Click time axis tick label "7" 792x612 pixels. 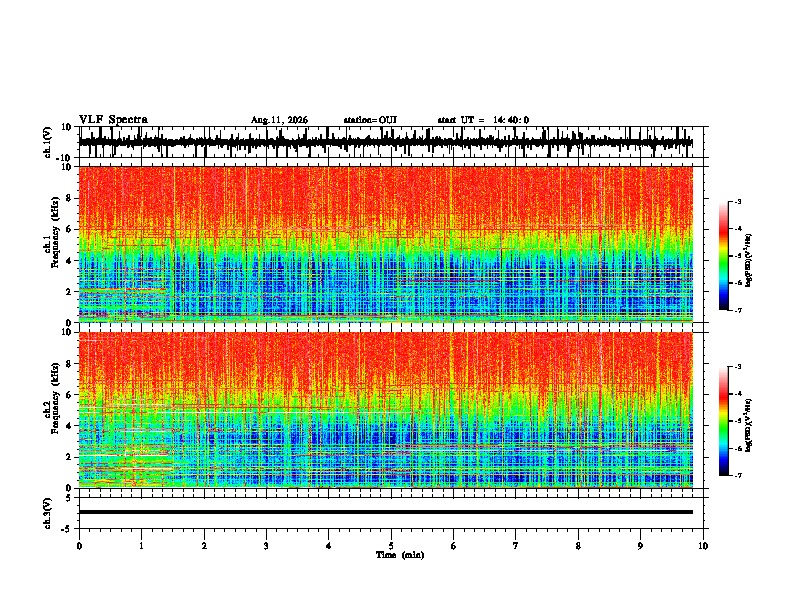pos(516,546)
